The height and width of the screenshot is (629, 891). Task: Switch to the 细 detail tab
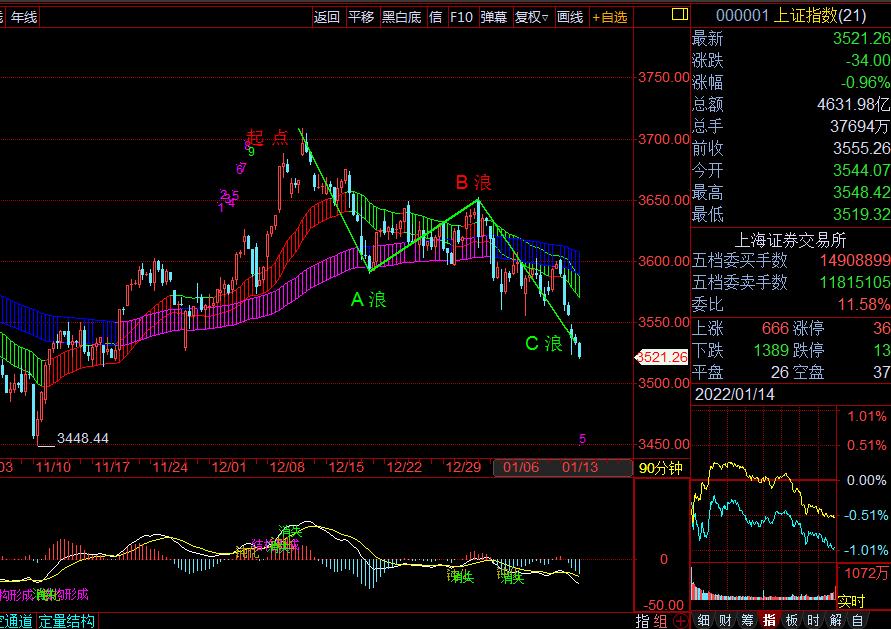click(703, 620)
